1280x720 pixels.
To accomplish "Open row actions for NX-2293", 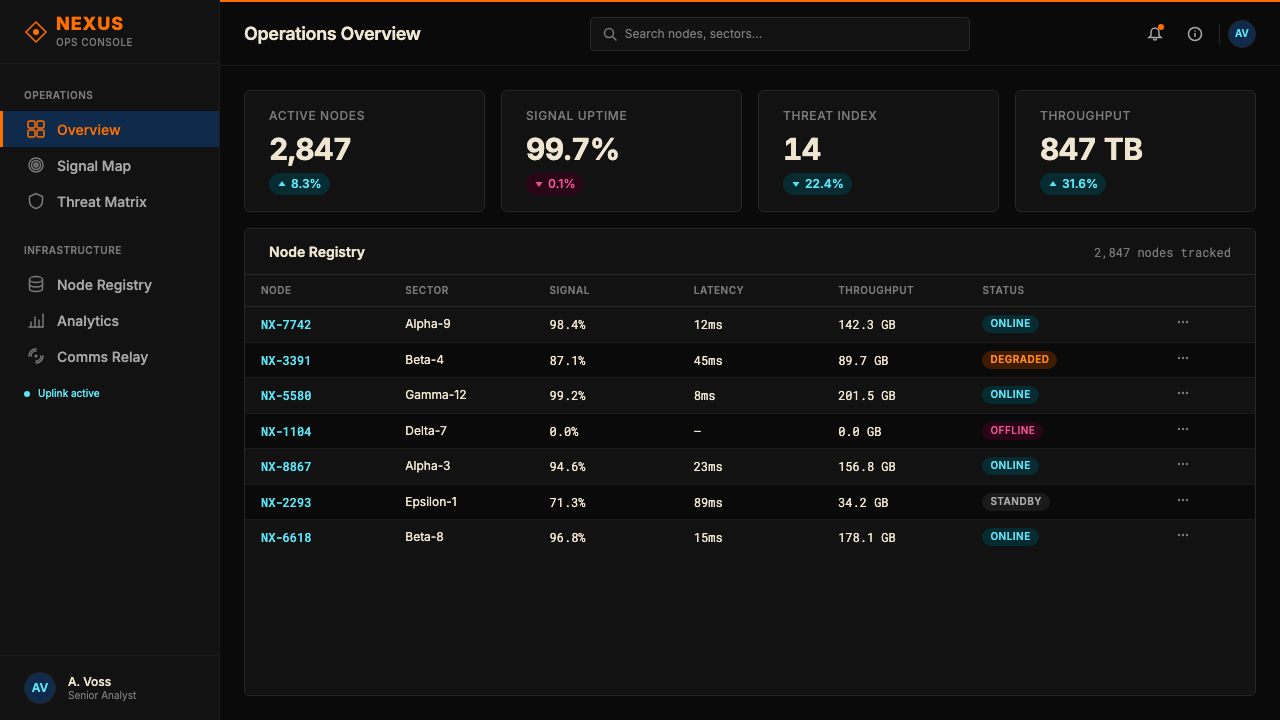I will [x=1183, y=500].
